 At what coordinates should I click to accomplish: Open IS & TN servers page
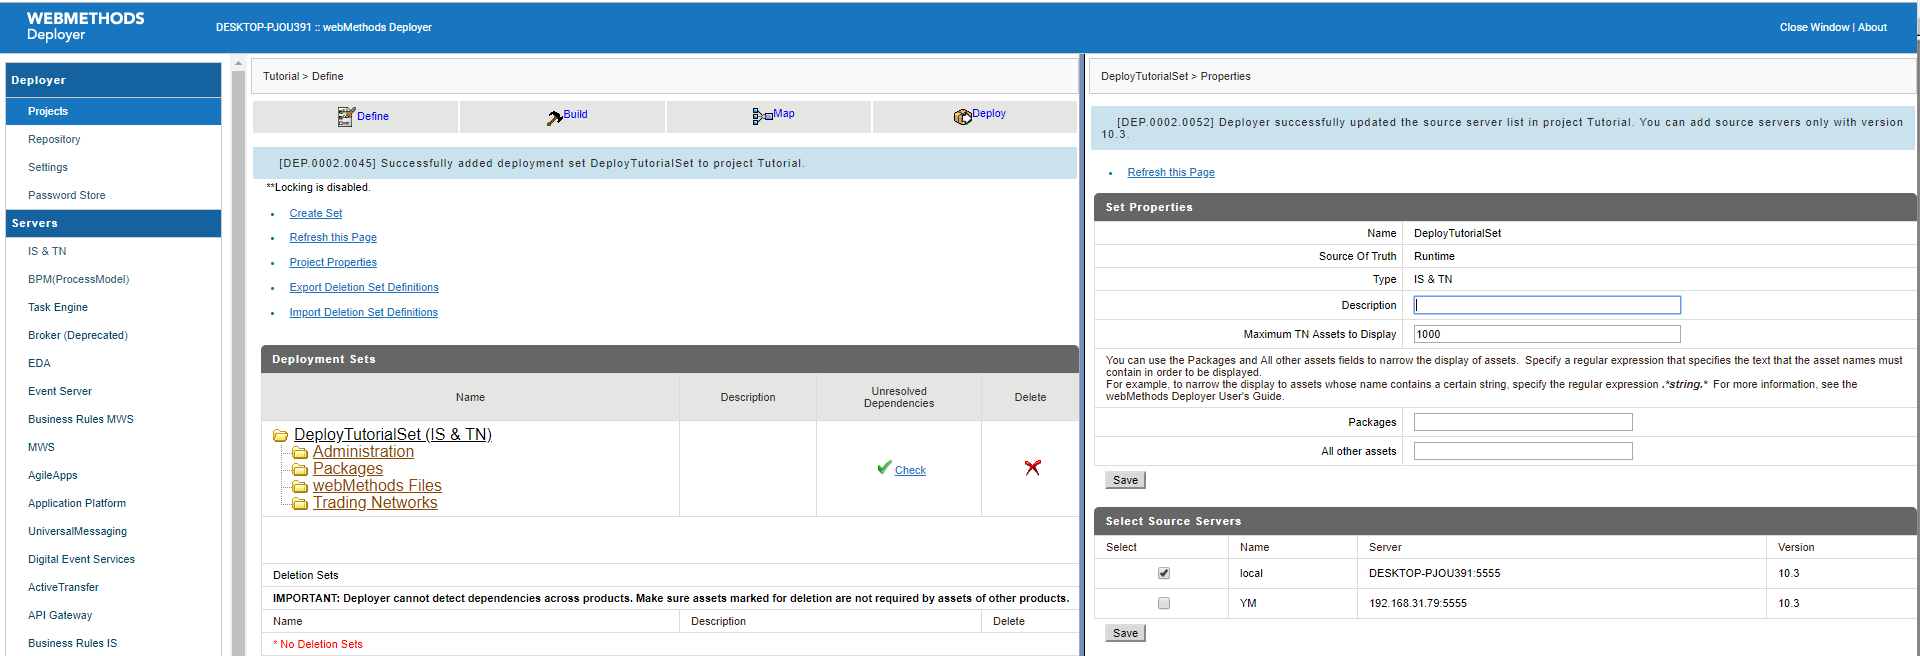(47, 251)
